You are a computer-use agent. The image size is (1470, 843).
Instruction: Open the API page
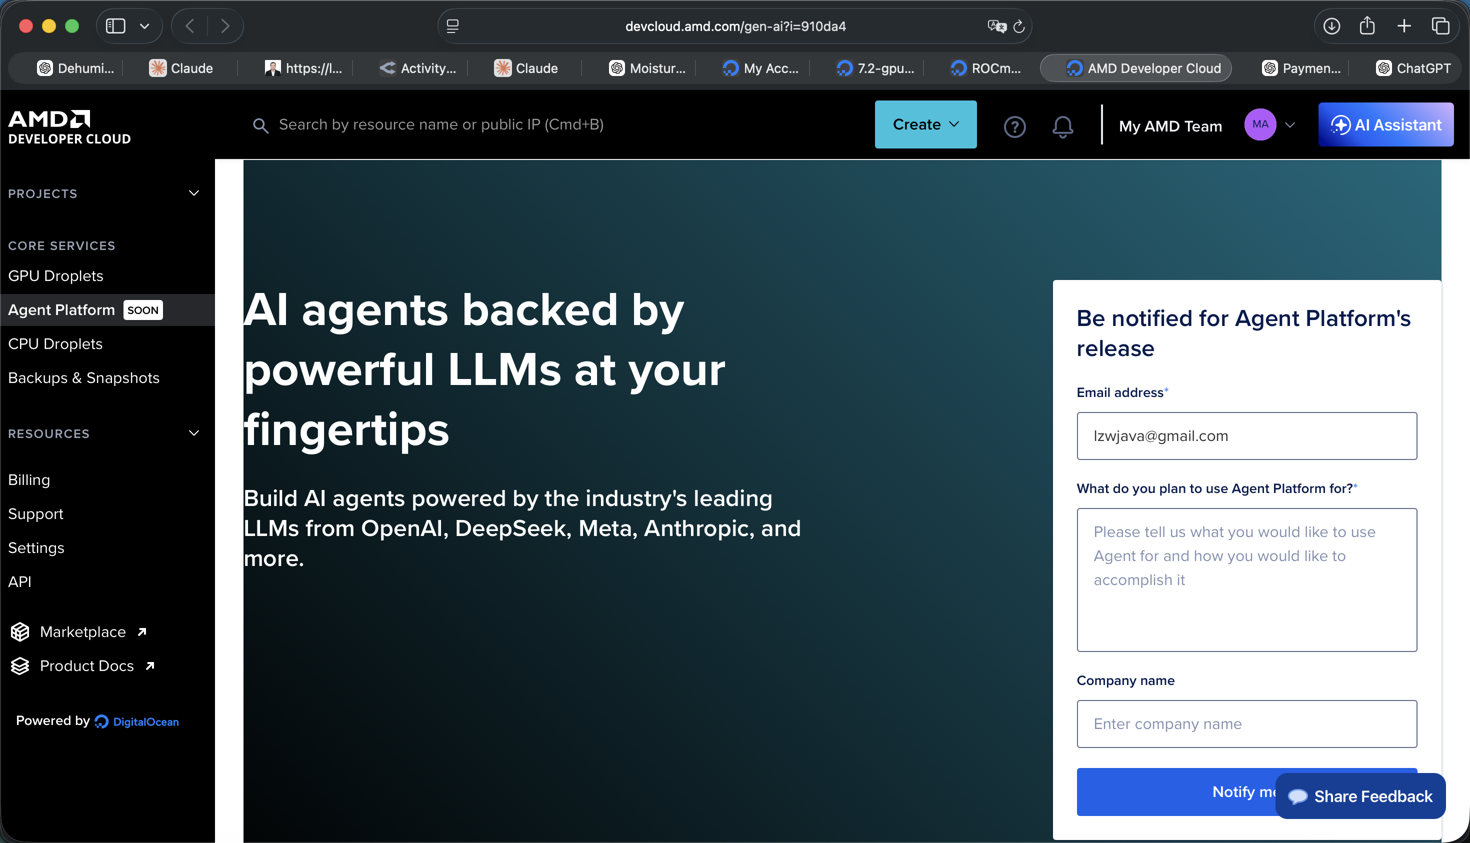(20, 582)
